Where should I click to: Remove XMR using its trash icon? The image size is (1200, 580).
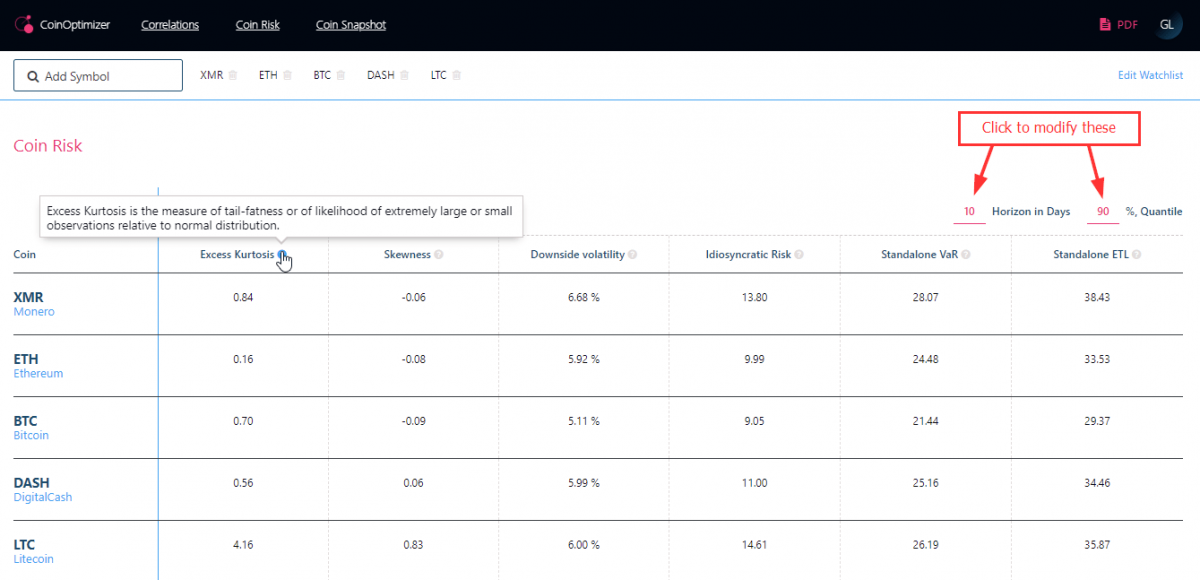click(233, 75)
